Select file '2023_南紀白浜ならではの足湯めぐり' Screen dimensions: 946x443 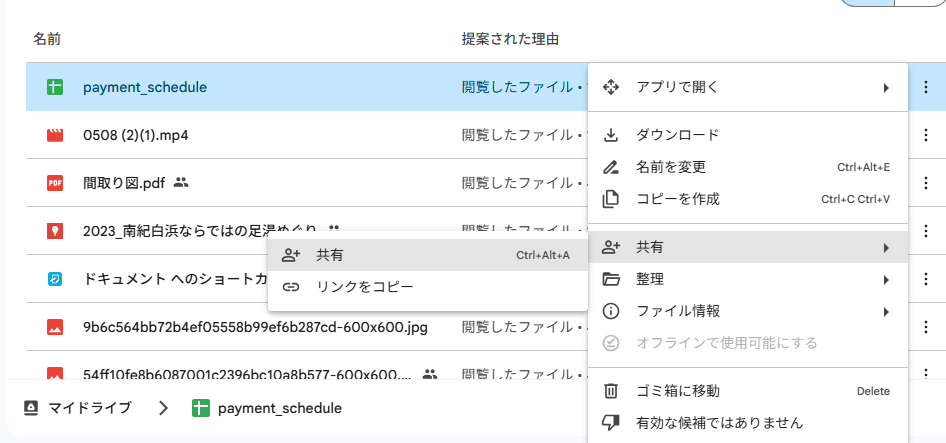[x=200, y=230]
